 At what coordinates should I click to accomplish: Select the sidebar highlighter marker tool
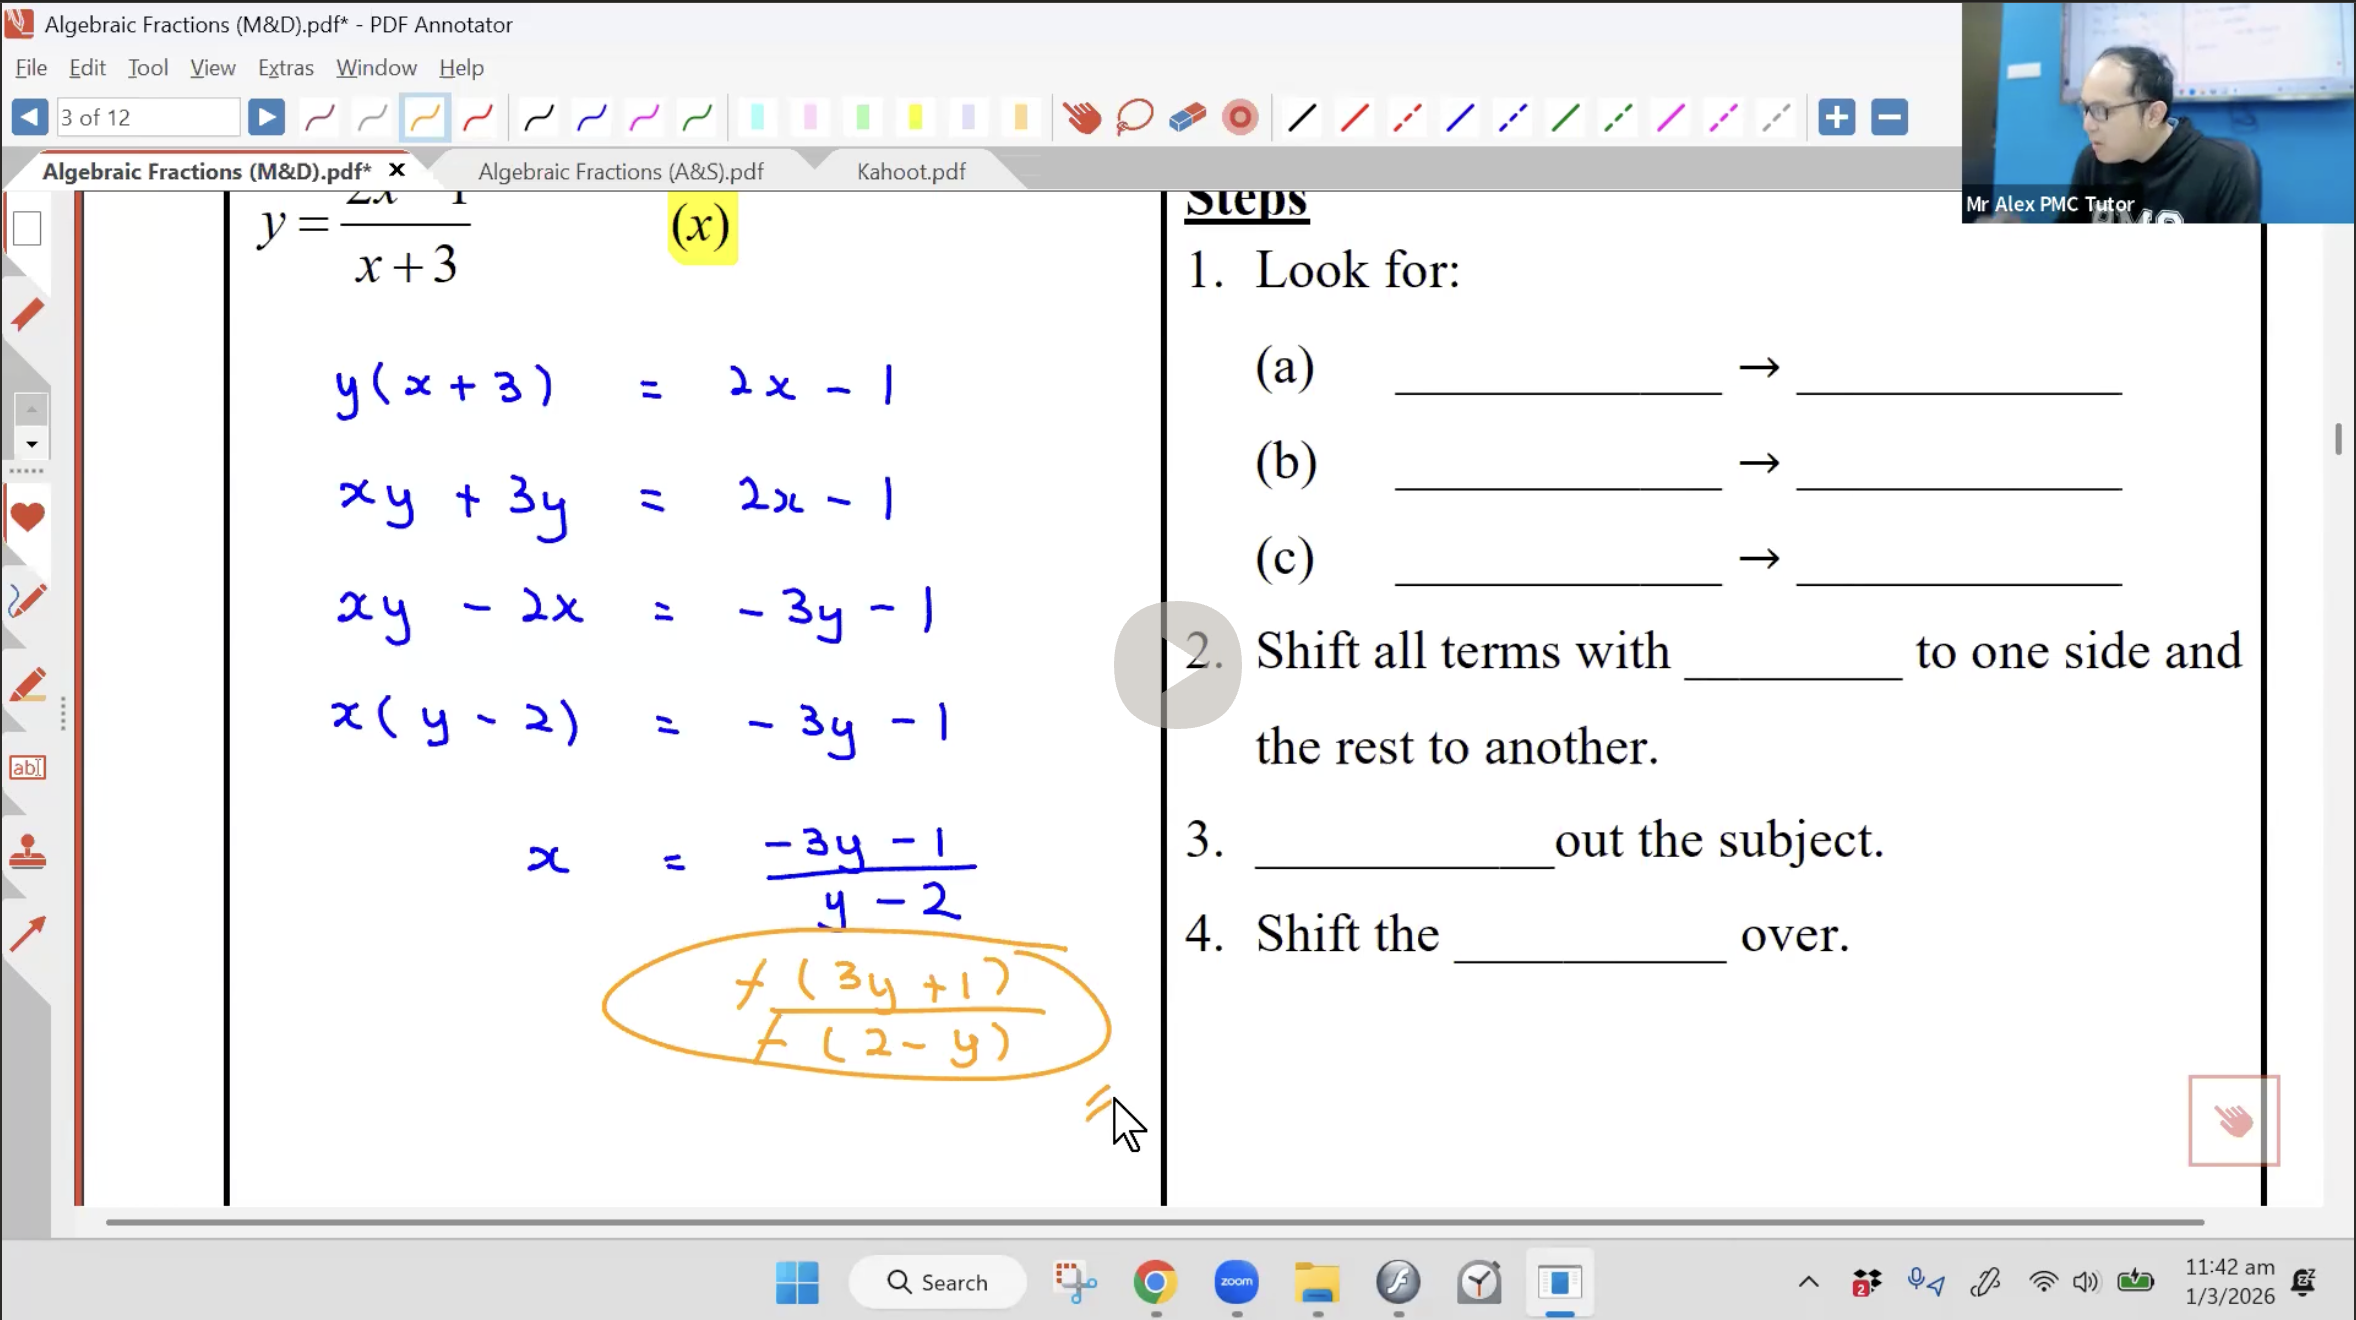[27, 685]
